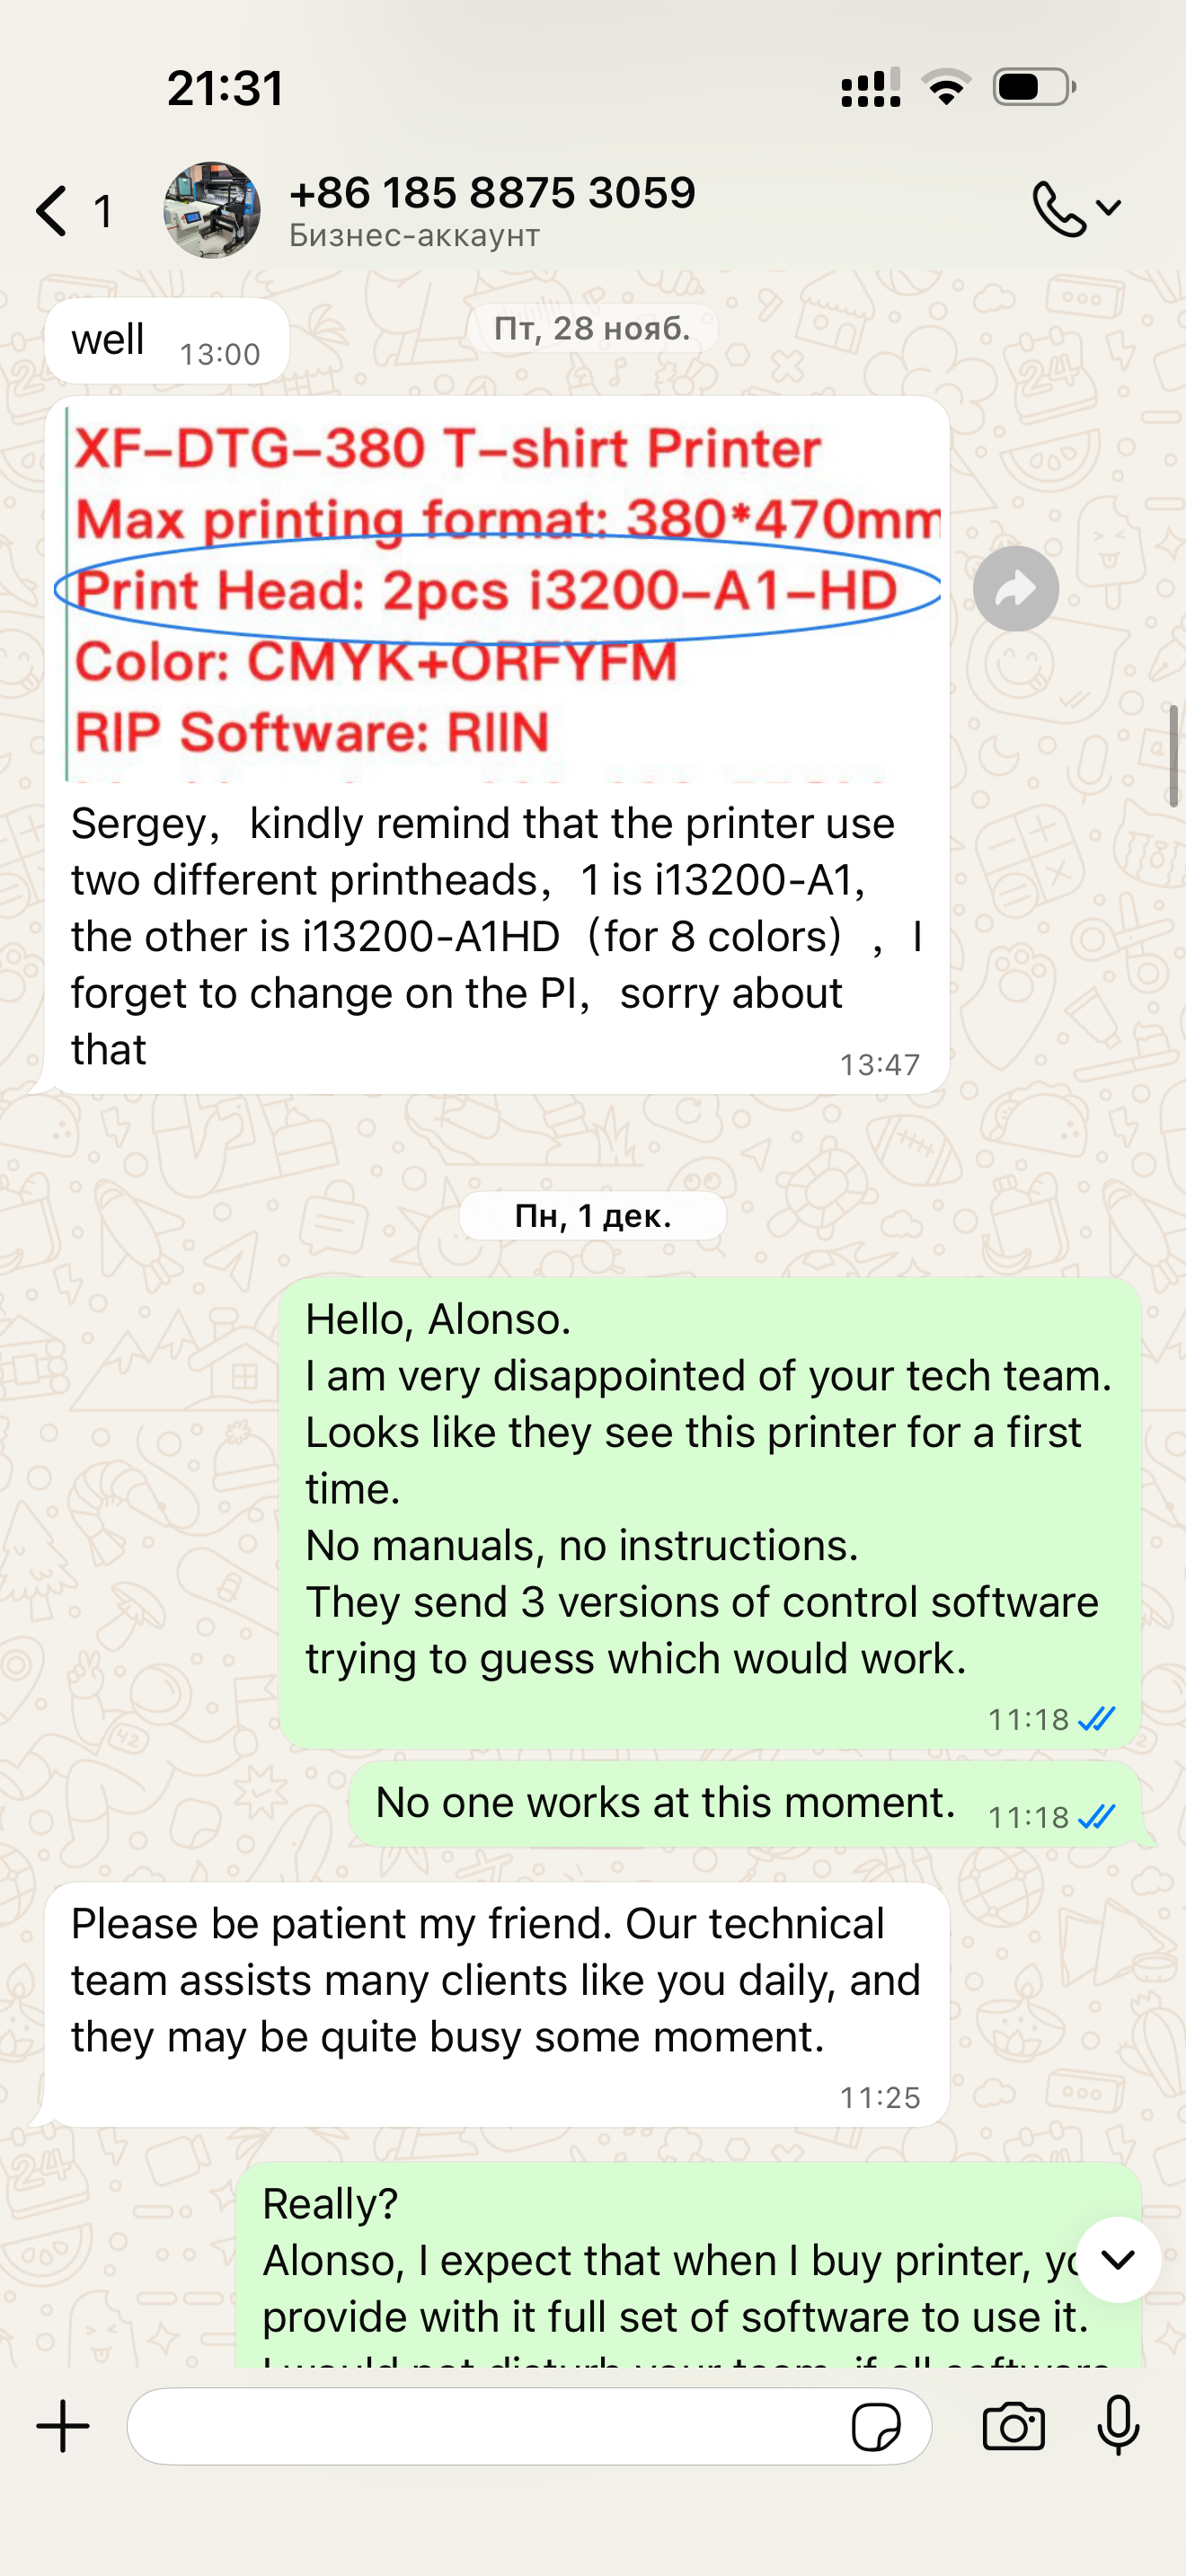Open sticker picker in message field
The width and height of the screenshot is (1186, 2576).
tap(875, 2427)
